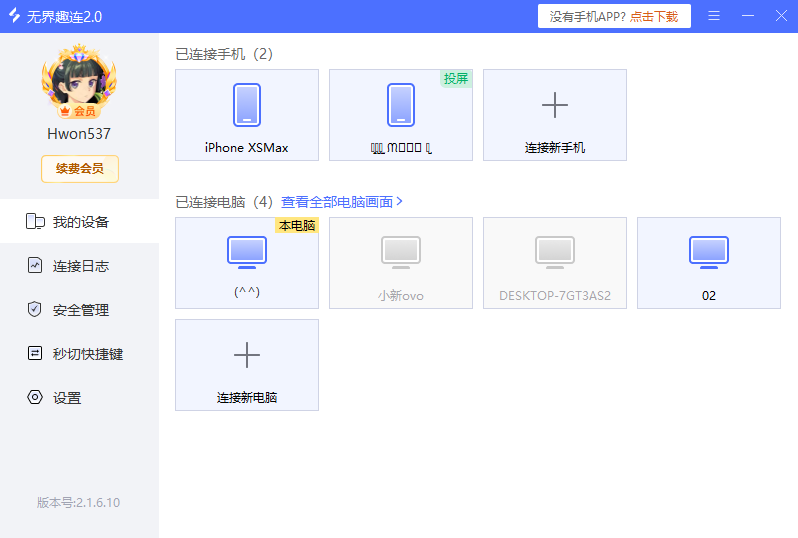Viewport: 798px width, 538px height.
Task: Open 秒切快捷键 settings
Action: click(80, 354)
